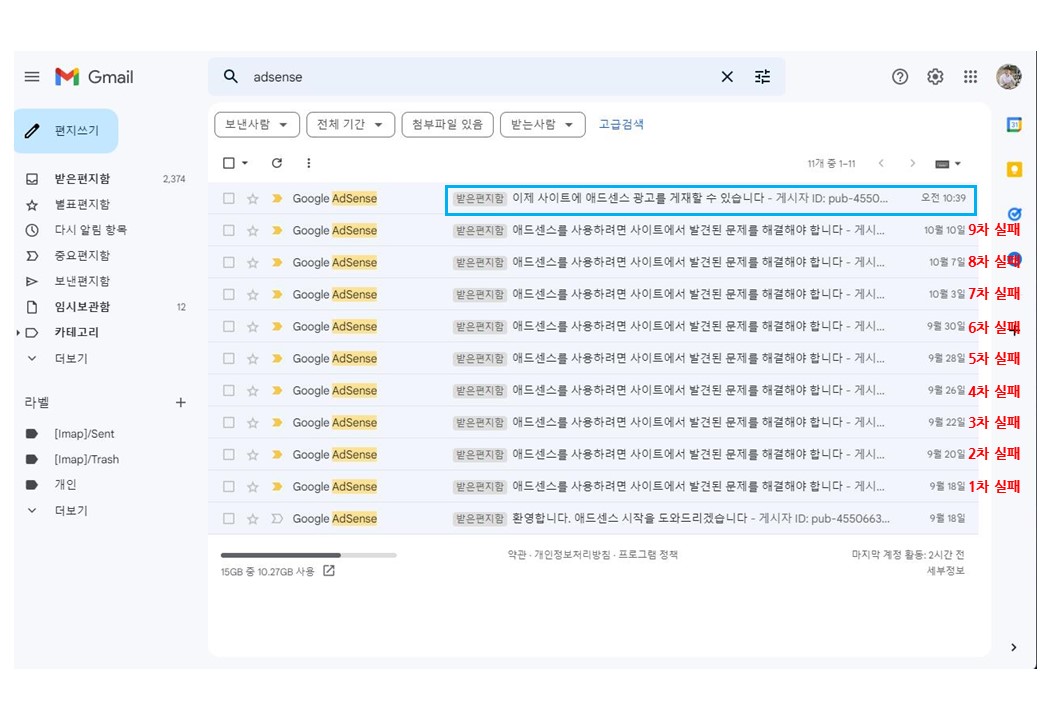Open the Google apps grid
The width and height of the screenshot is (1040, 720).
click(970, 77)
